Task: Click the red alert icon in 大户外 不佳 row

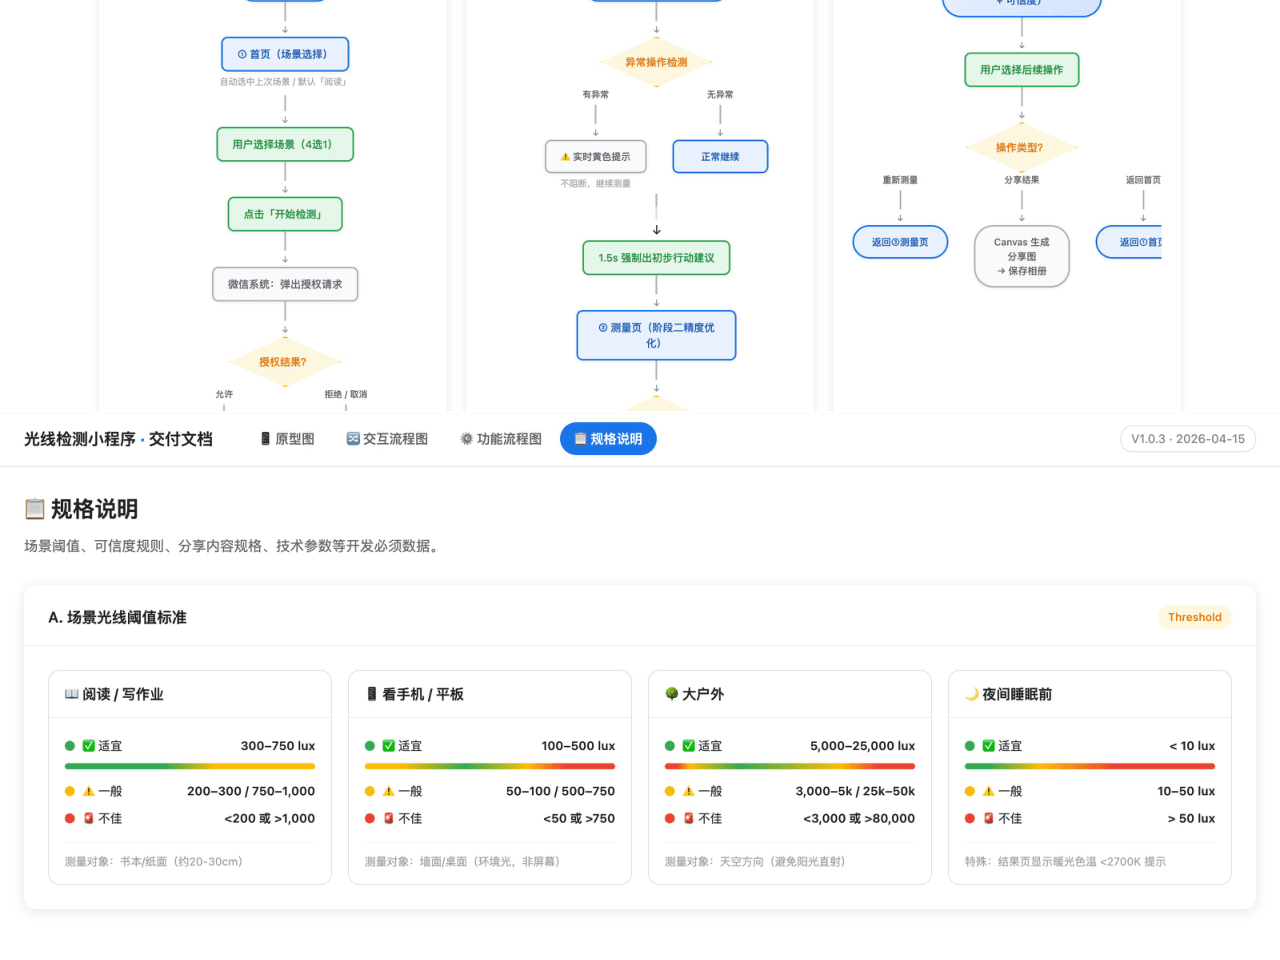Action: (689, 818)
